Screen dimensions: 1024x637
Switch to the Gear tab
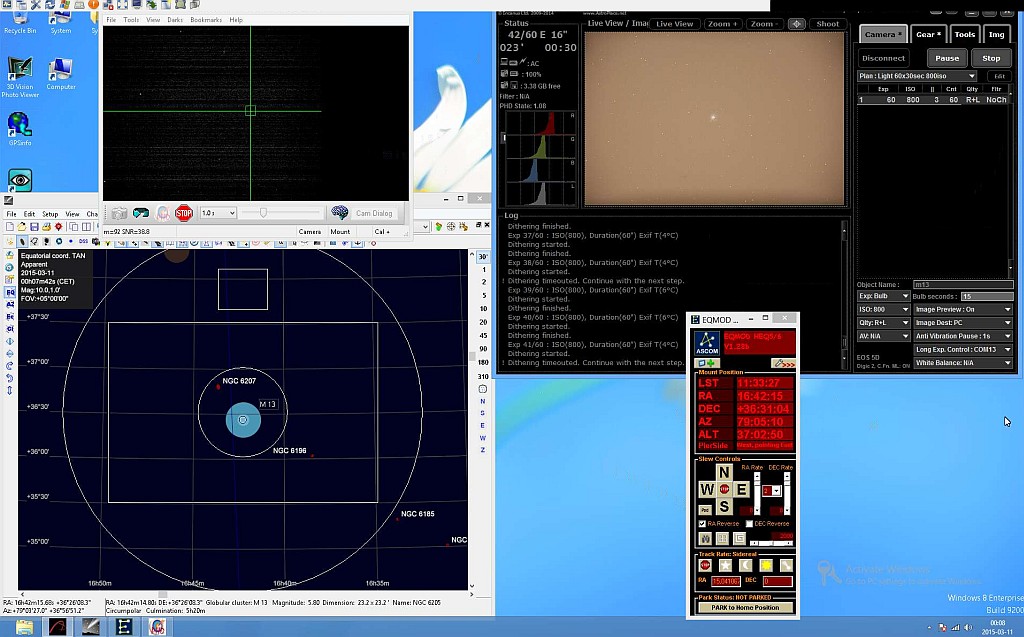927,34
